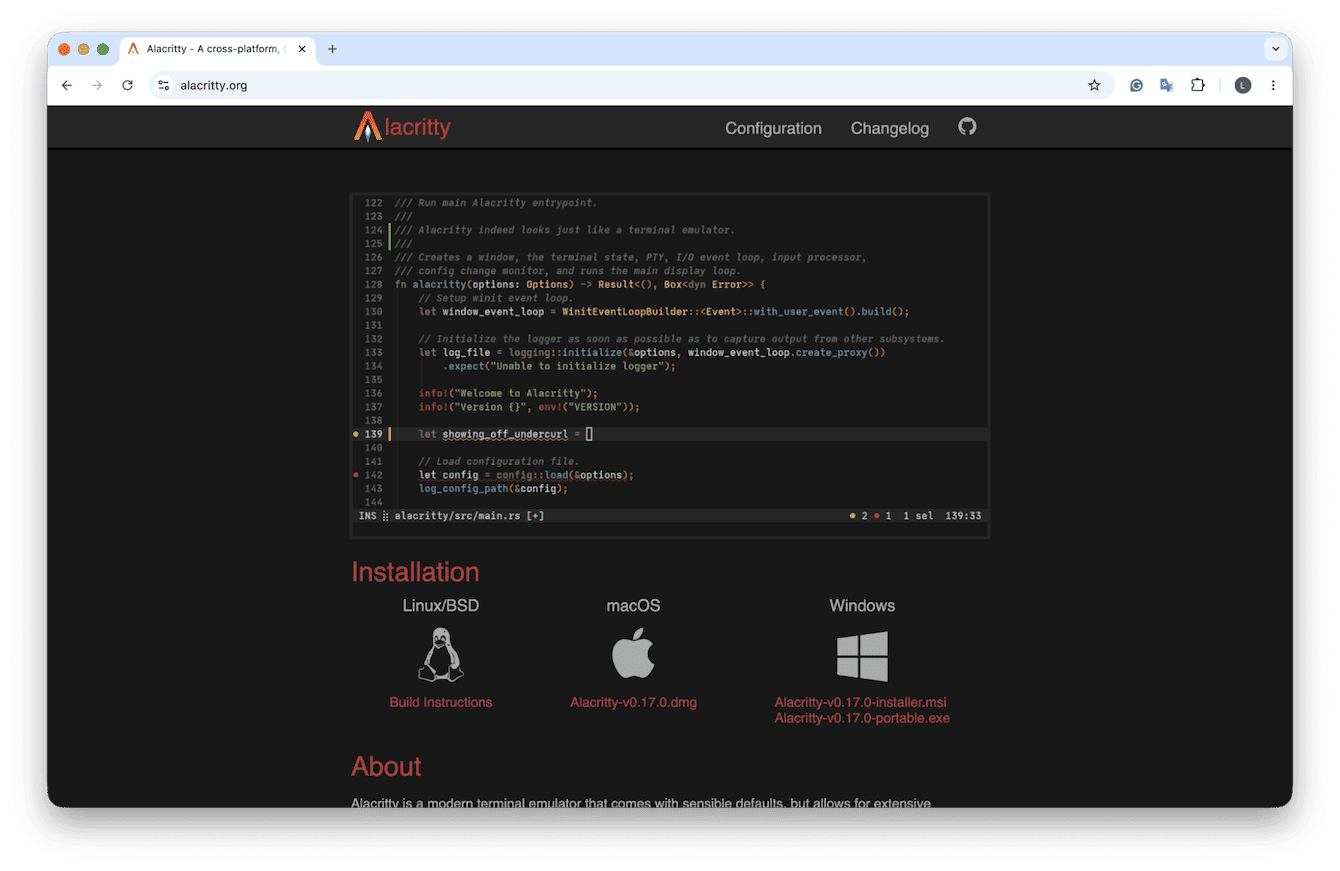The image size is (1340, 871).
Task: Select the Alacritty browser tab
Action: click(217, 49)
